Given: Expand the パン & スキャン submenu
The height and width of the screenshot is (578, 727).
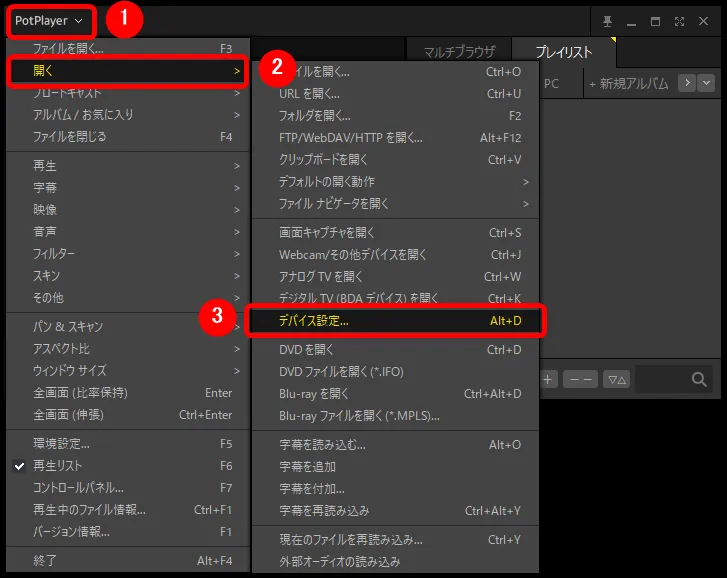Looking at the screenshot, I should 128,327.
